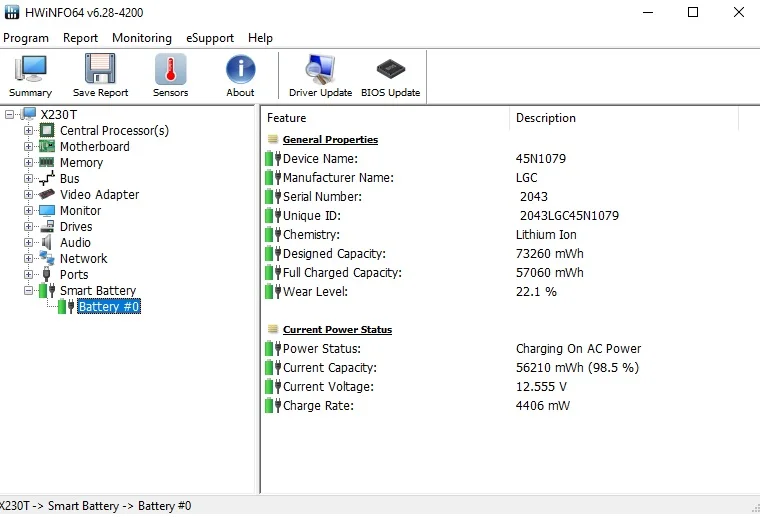Click the Memory module icon
The image size is (763, 517).
pos(47,162)
